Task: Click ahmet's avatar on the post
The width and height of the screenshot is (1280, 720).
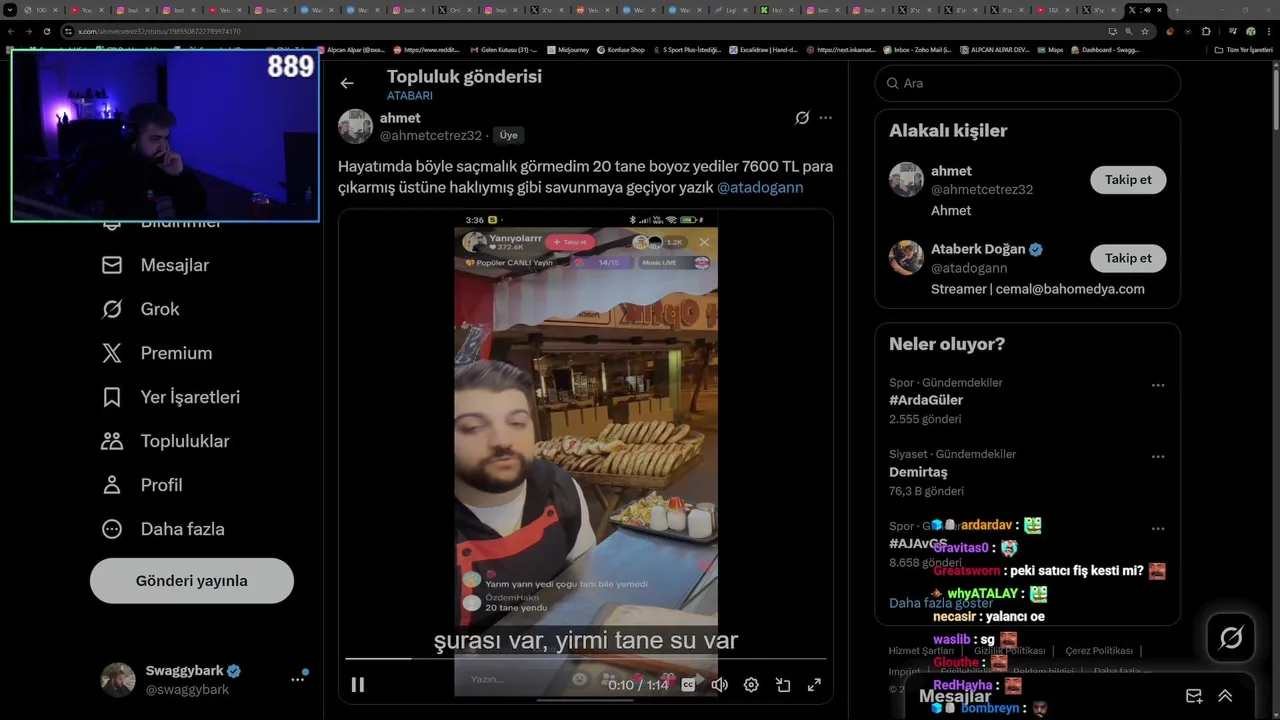Action: coord(355,127)
